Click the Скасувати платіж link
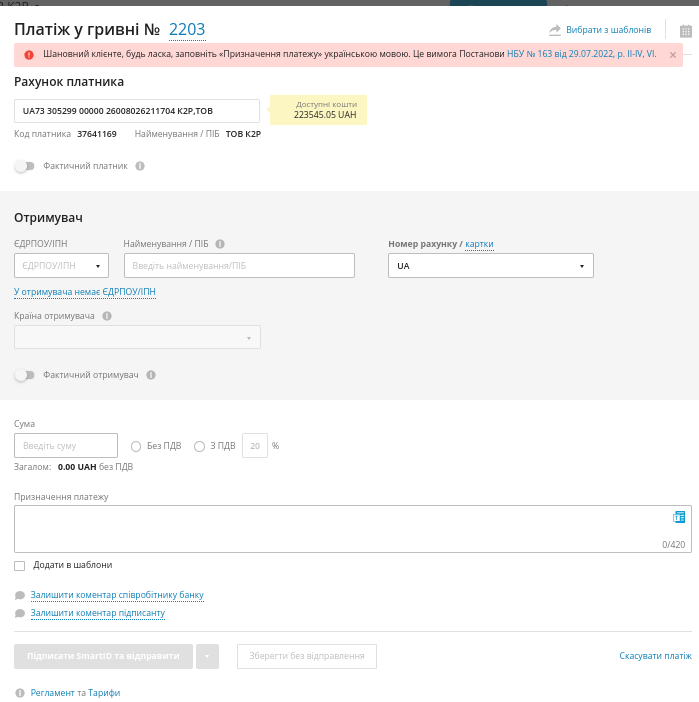Image resolution: width=699 pixels, height=702 pixels. pos(655,656)
